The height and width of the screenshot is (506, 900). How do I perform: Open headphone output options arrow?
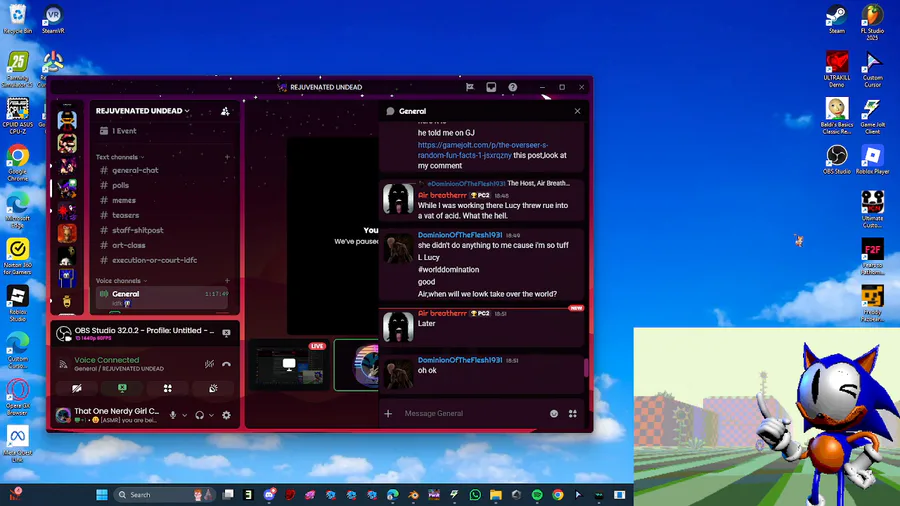tap(211, 415)
